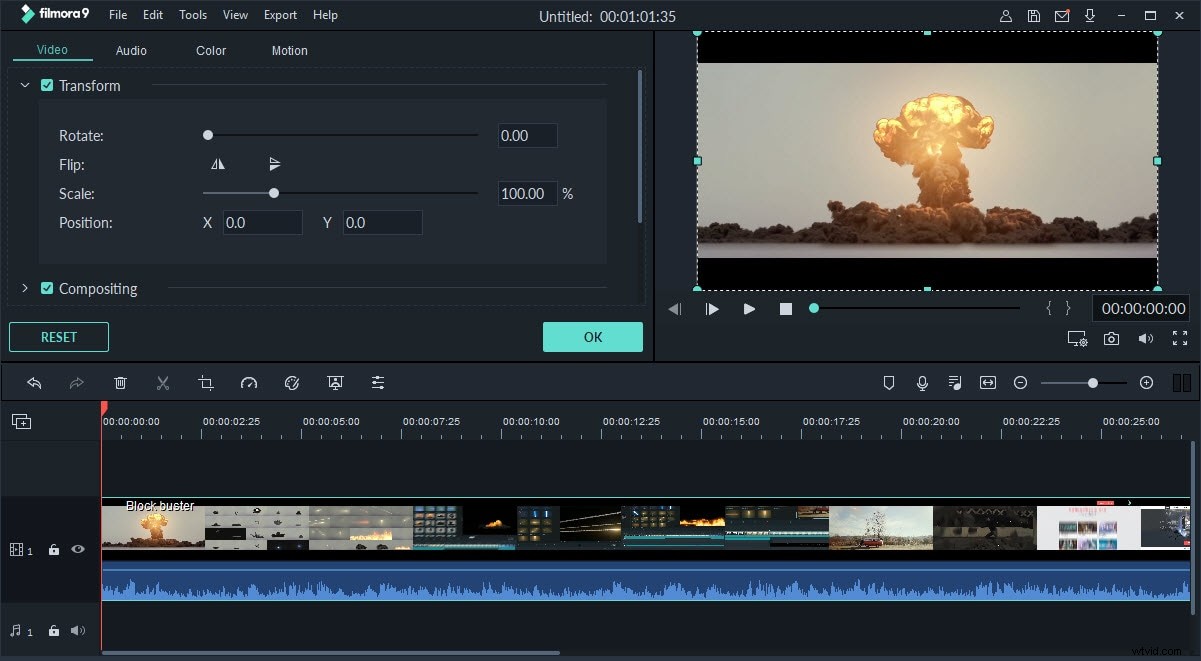Collapse the Transform section
The image size is (1201, 661).
pyautogui.click(x=24, y=85)
